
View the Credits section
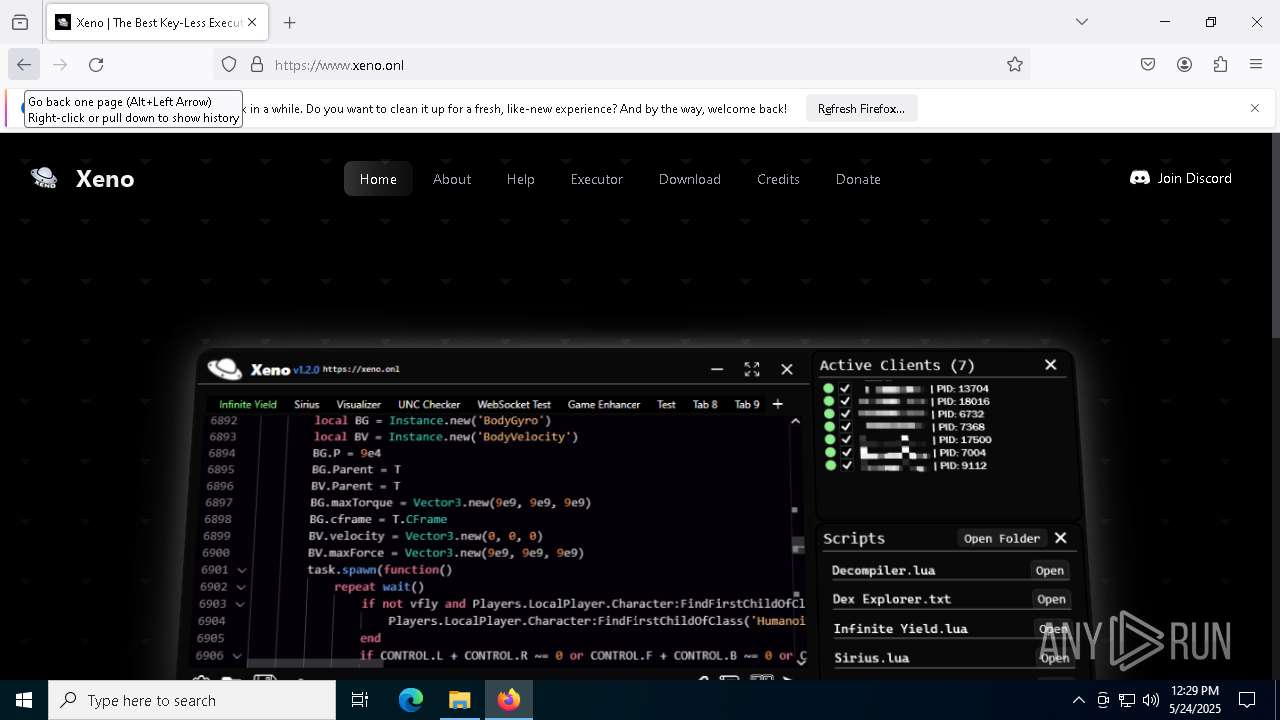[x=778, y=179]
